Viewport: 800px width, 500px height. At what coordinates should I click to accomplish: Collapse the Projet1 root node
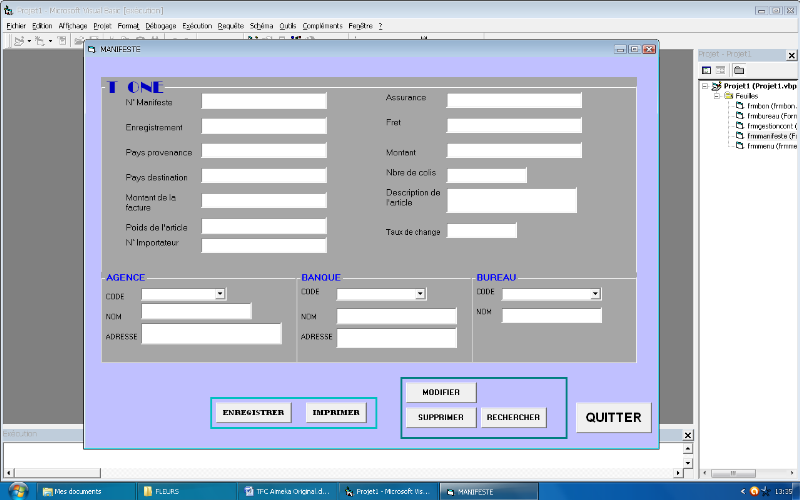(x=705, y=86)
